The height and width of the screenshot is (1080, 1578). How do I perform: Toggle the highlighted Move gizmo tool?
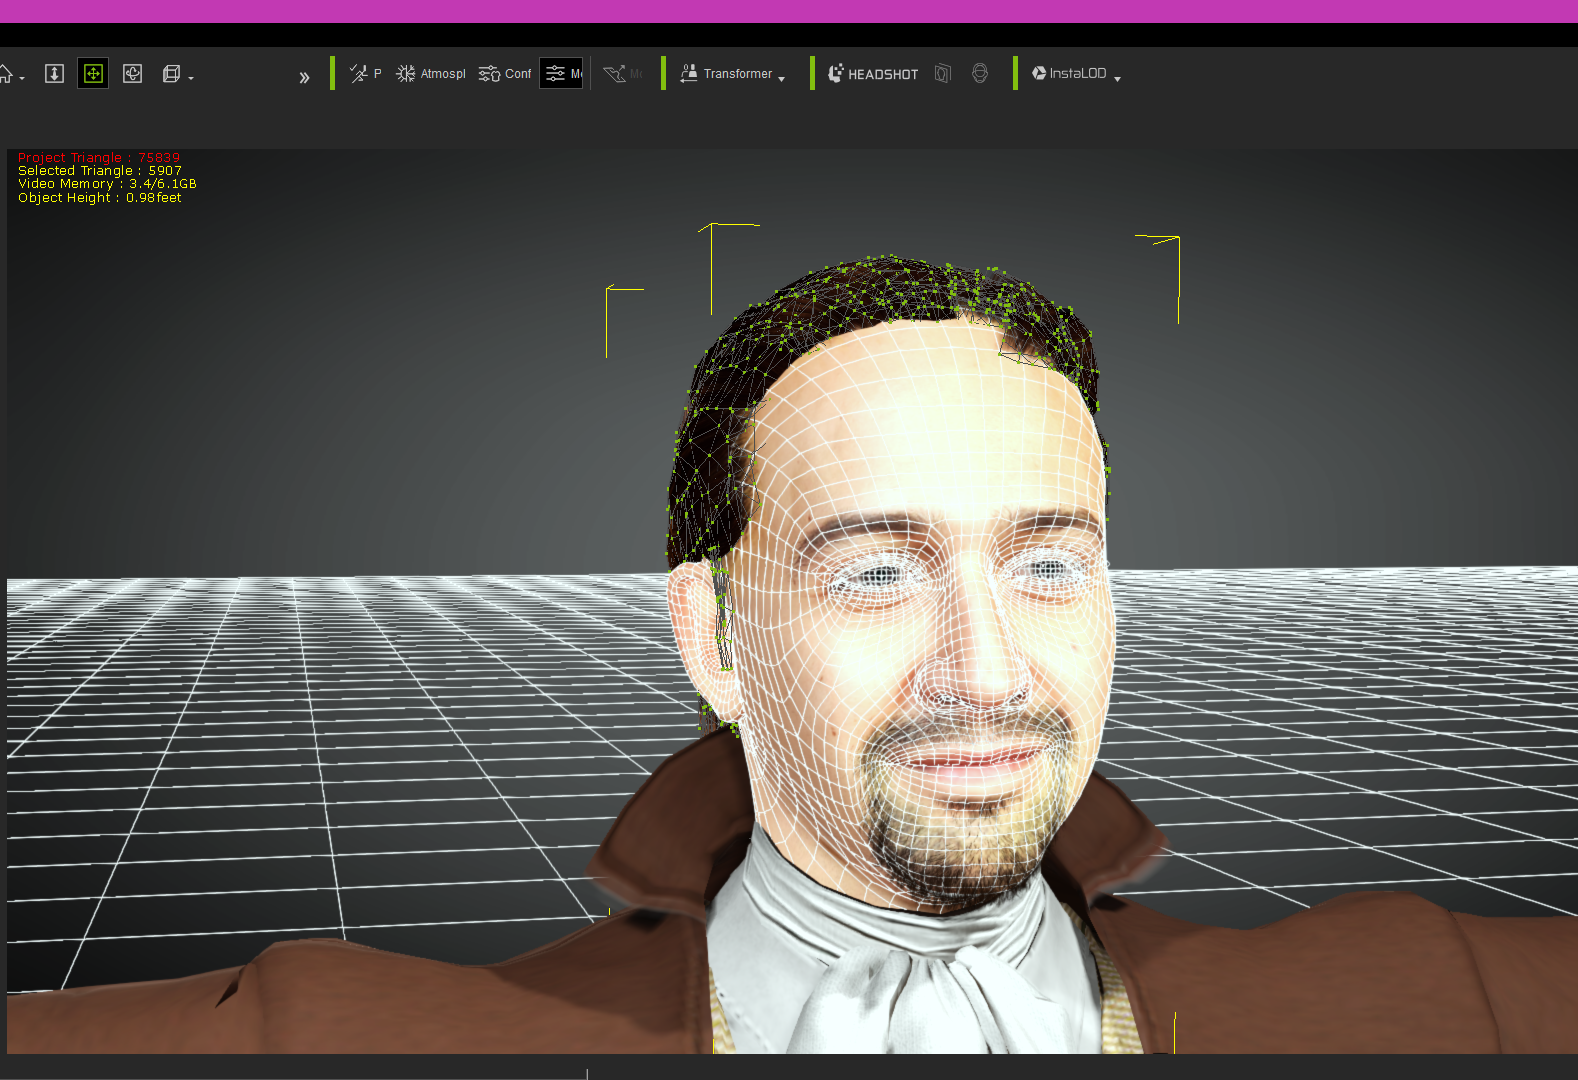pos(93,74)
